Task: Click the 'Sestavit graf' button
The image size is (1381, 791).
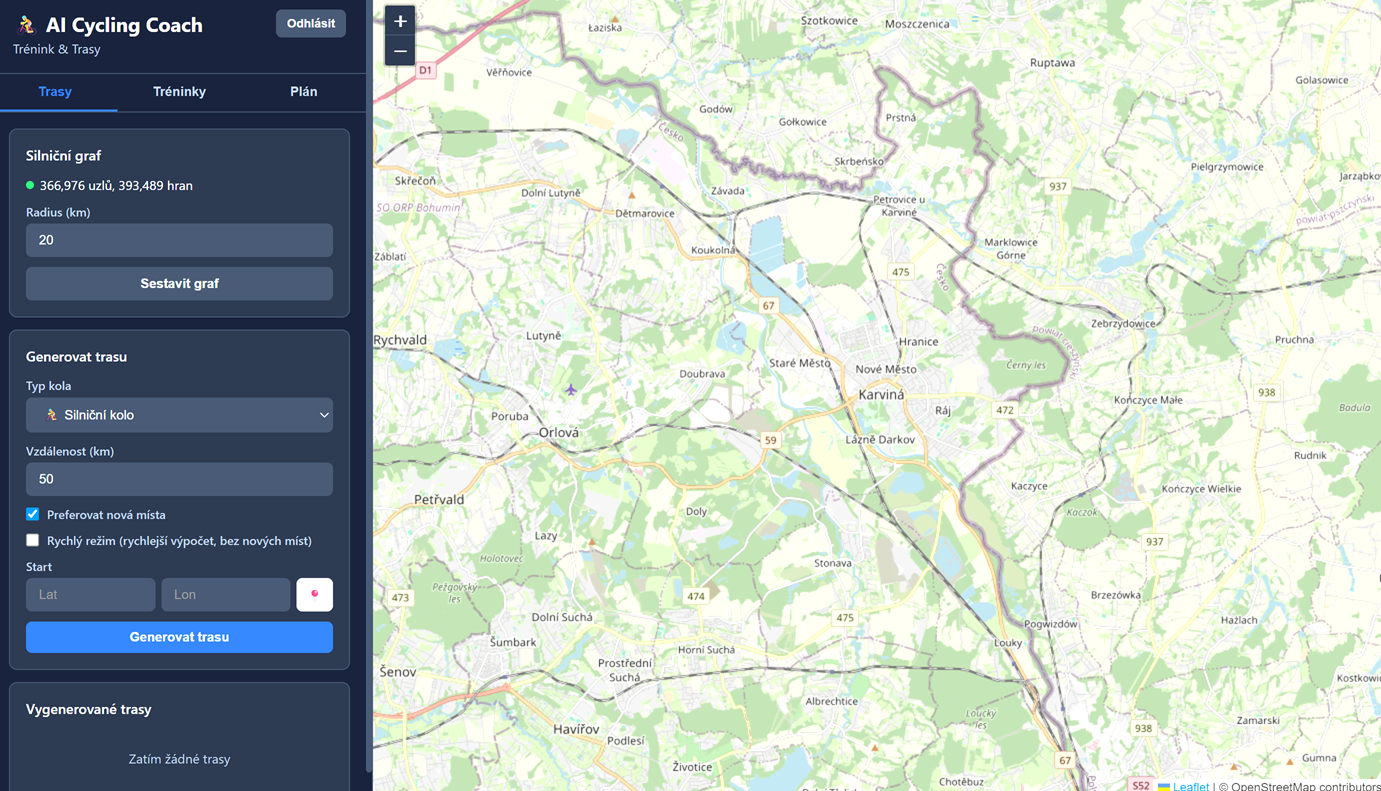Action: click(x=179, y=283)
